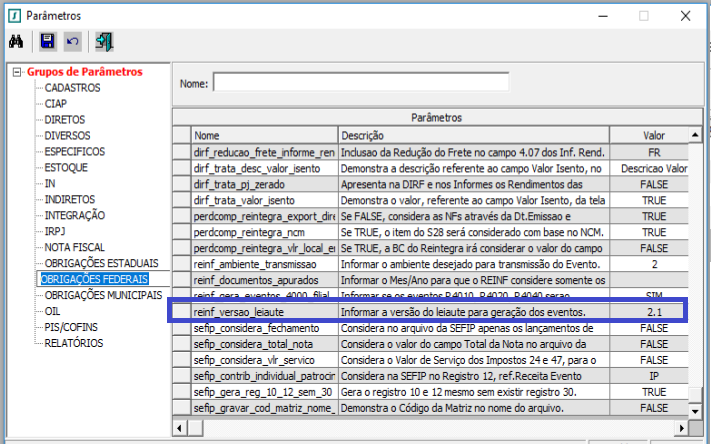
Task: Click the Parâmetros window title icon
Action: tap(12, 16)
